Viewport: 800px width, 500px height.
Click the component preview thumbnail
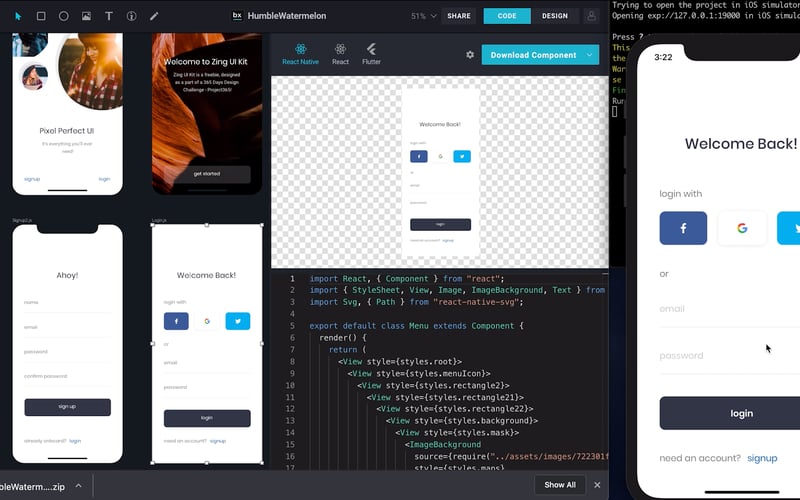pos(440,172)
